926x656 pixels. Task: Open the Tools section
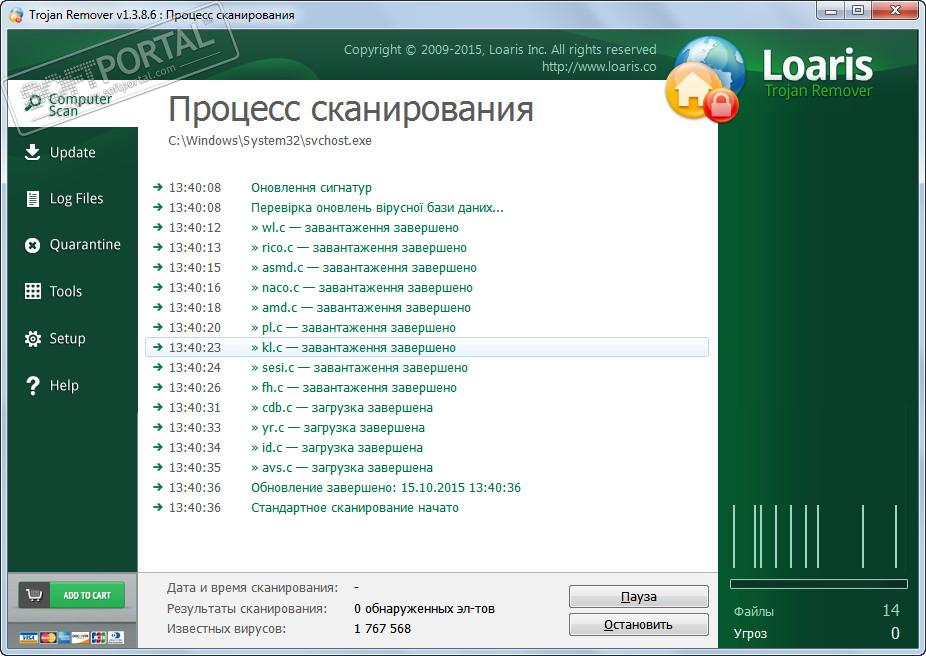point(73,291)
